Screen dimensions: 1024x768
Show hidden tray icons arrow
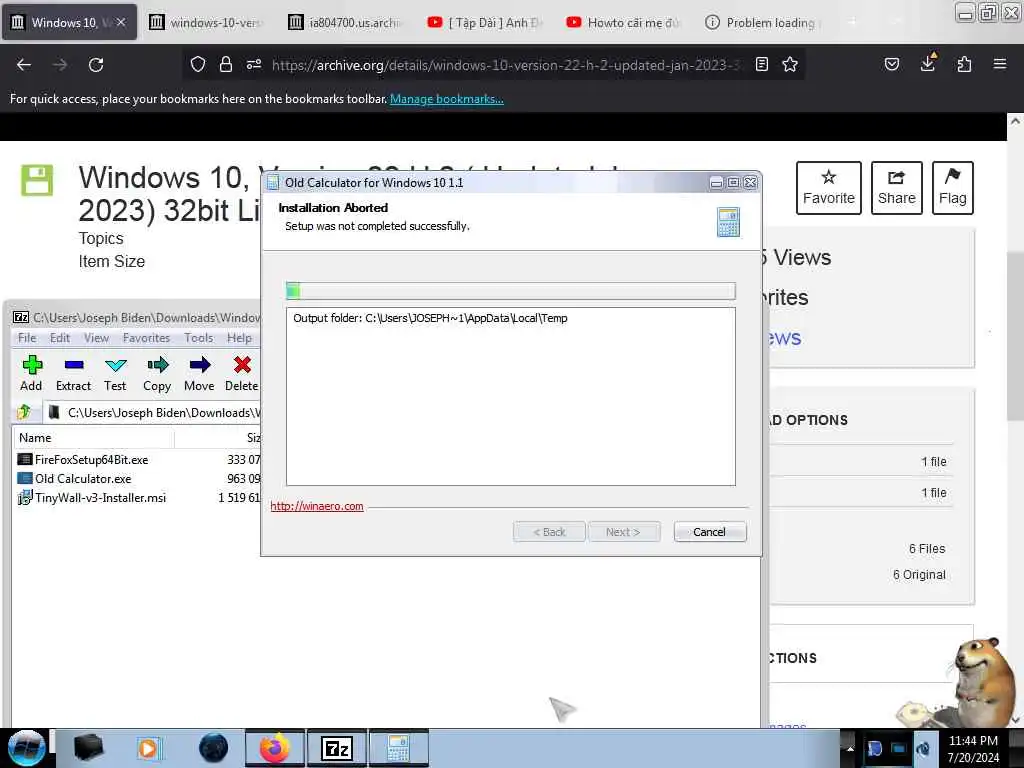click(x=850, y=748)
